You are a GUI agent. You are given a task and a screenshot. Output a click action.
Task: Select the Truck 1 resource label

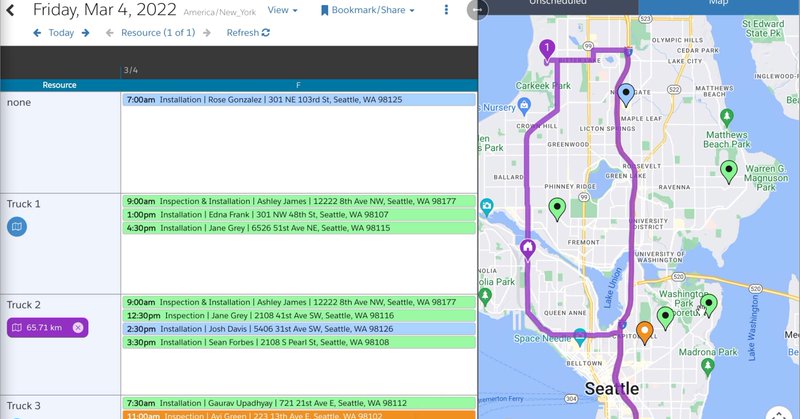pyautogui.click(x=23, y=204)
